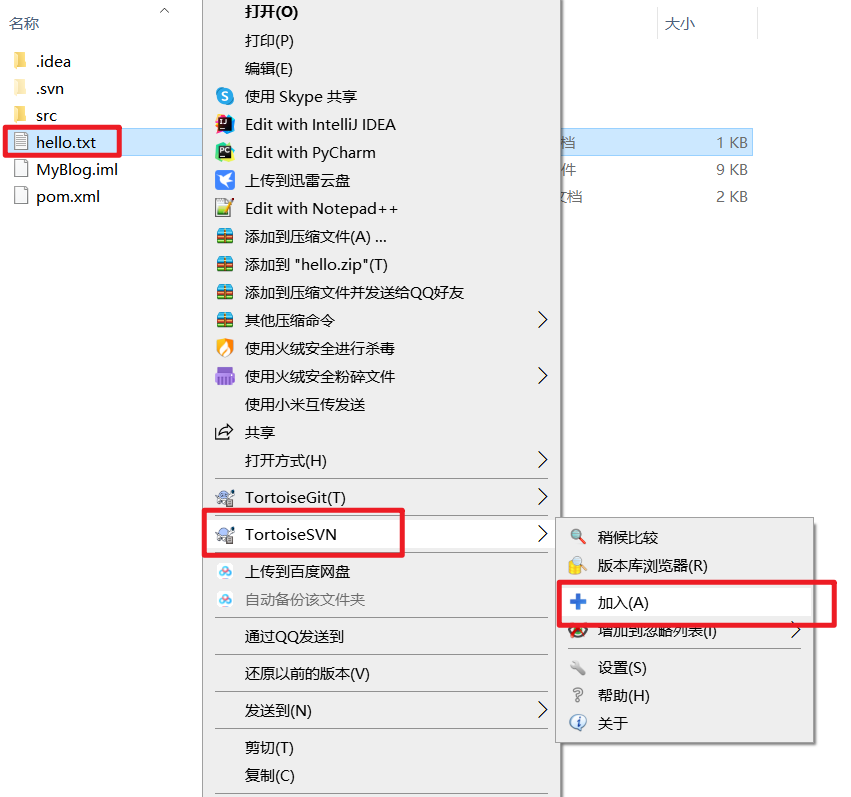Expand the 发送到(N) submenu arrow
Viewport: 851px width, 797px height.
[x=542, y=710]
